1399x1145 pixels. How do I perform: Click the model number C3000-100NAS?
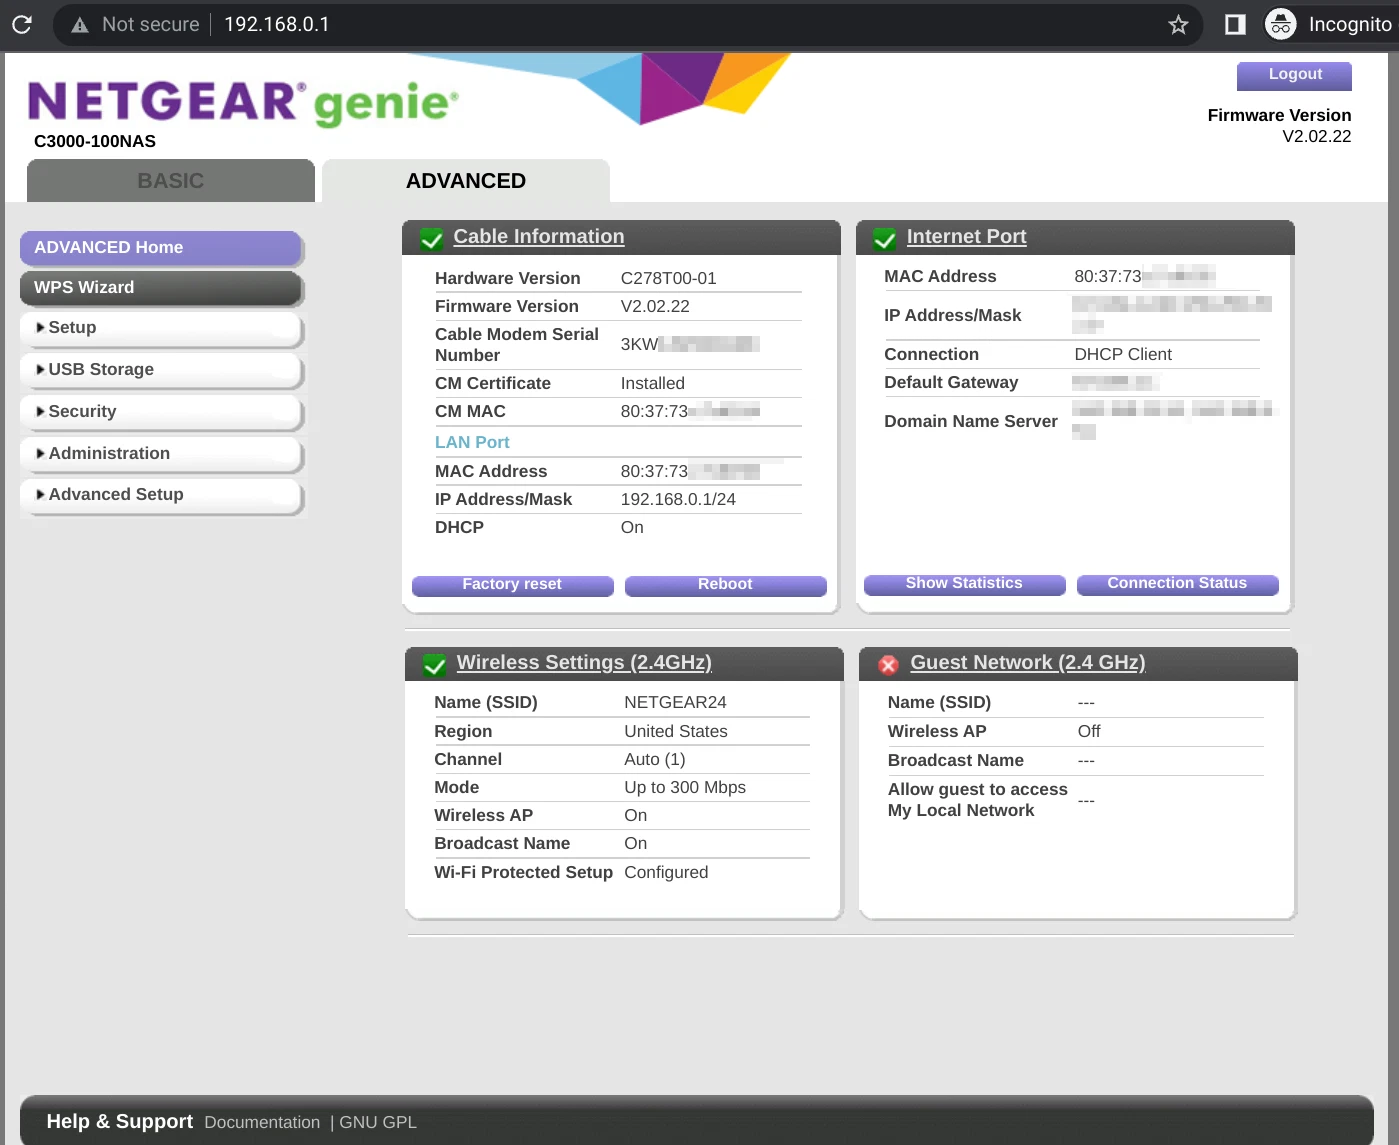pyautogui.click(x=95, y=142)
